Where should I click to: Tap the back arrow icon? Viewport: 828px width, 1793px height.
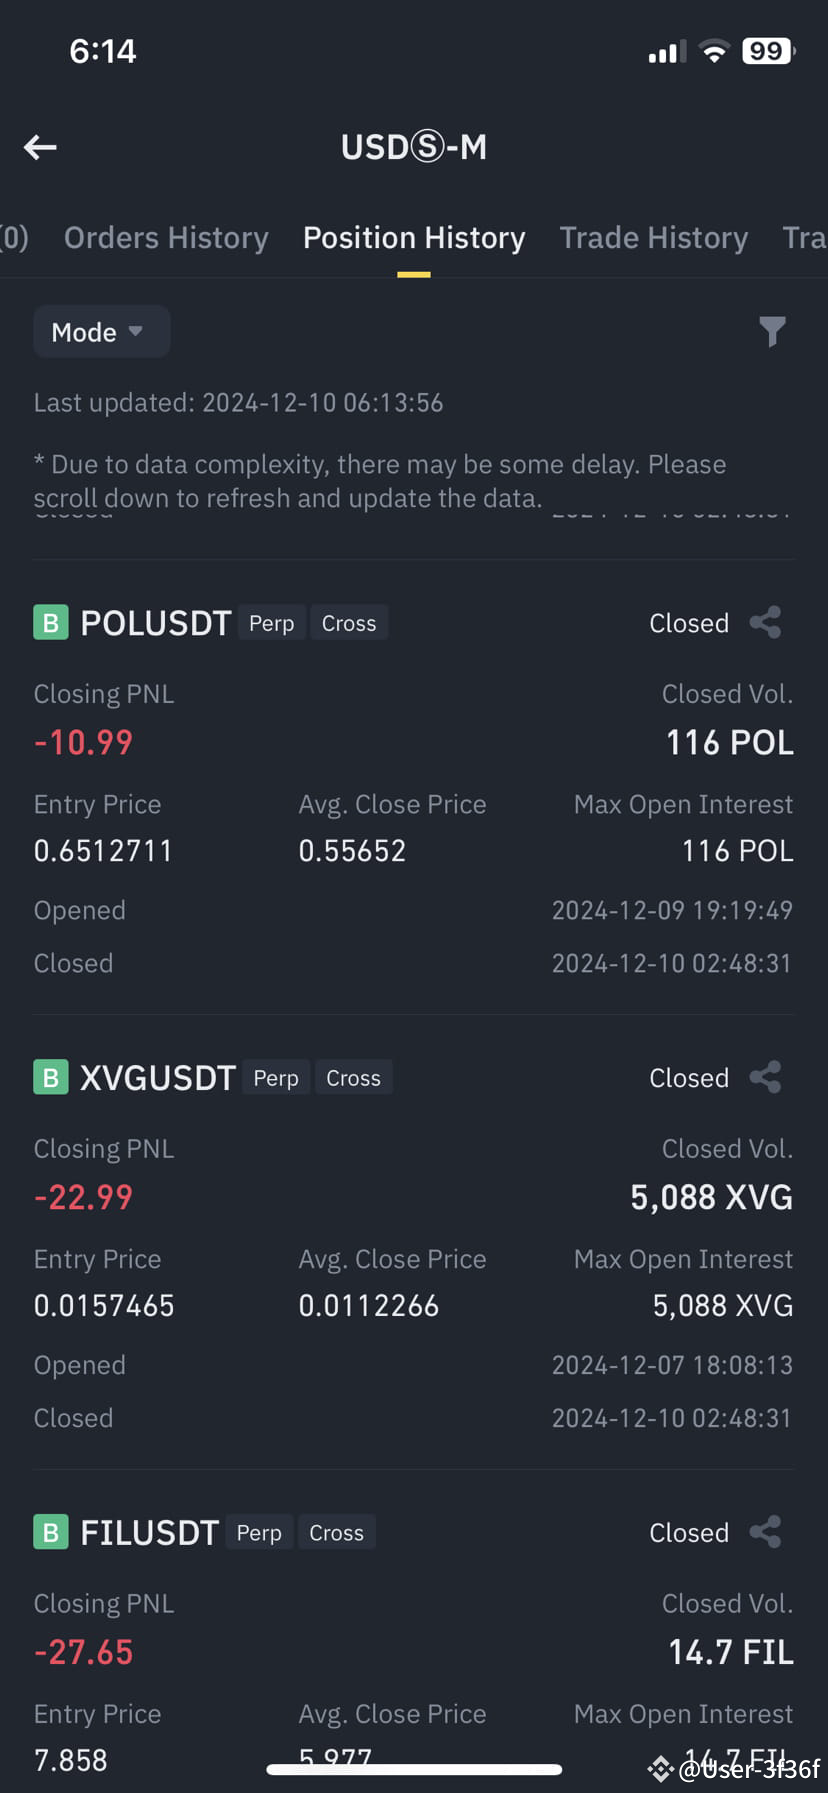[x=40, y=148]
